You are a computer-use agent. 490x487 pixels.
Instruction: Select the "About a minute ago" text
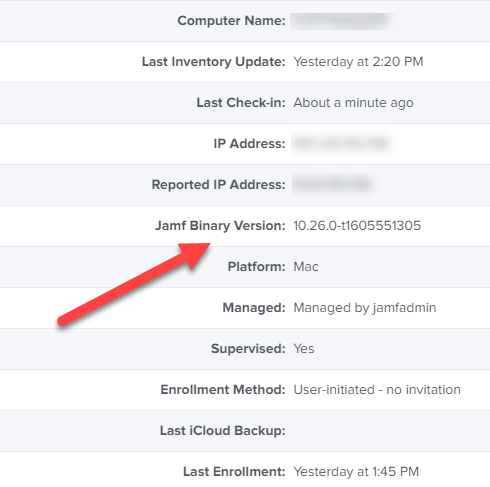353,103
